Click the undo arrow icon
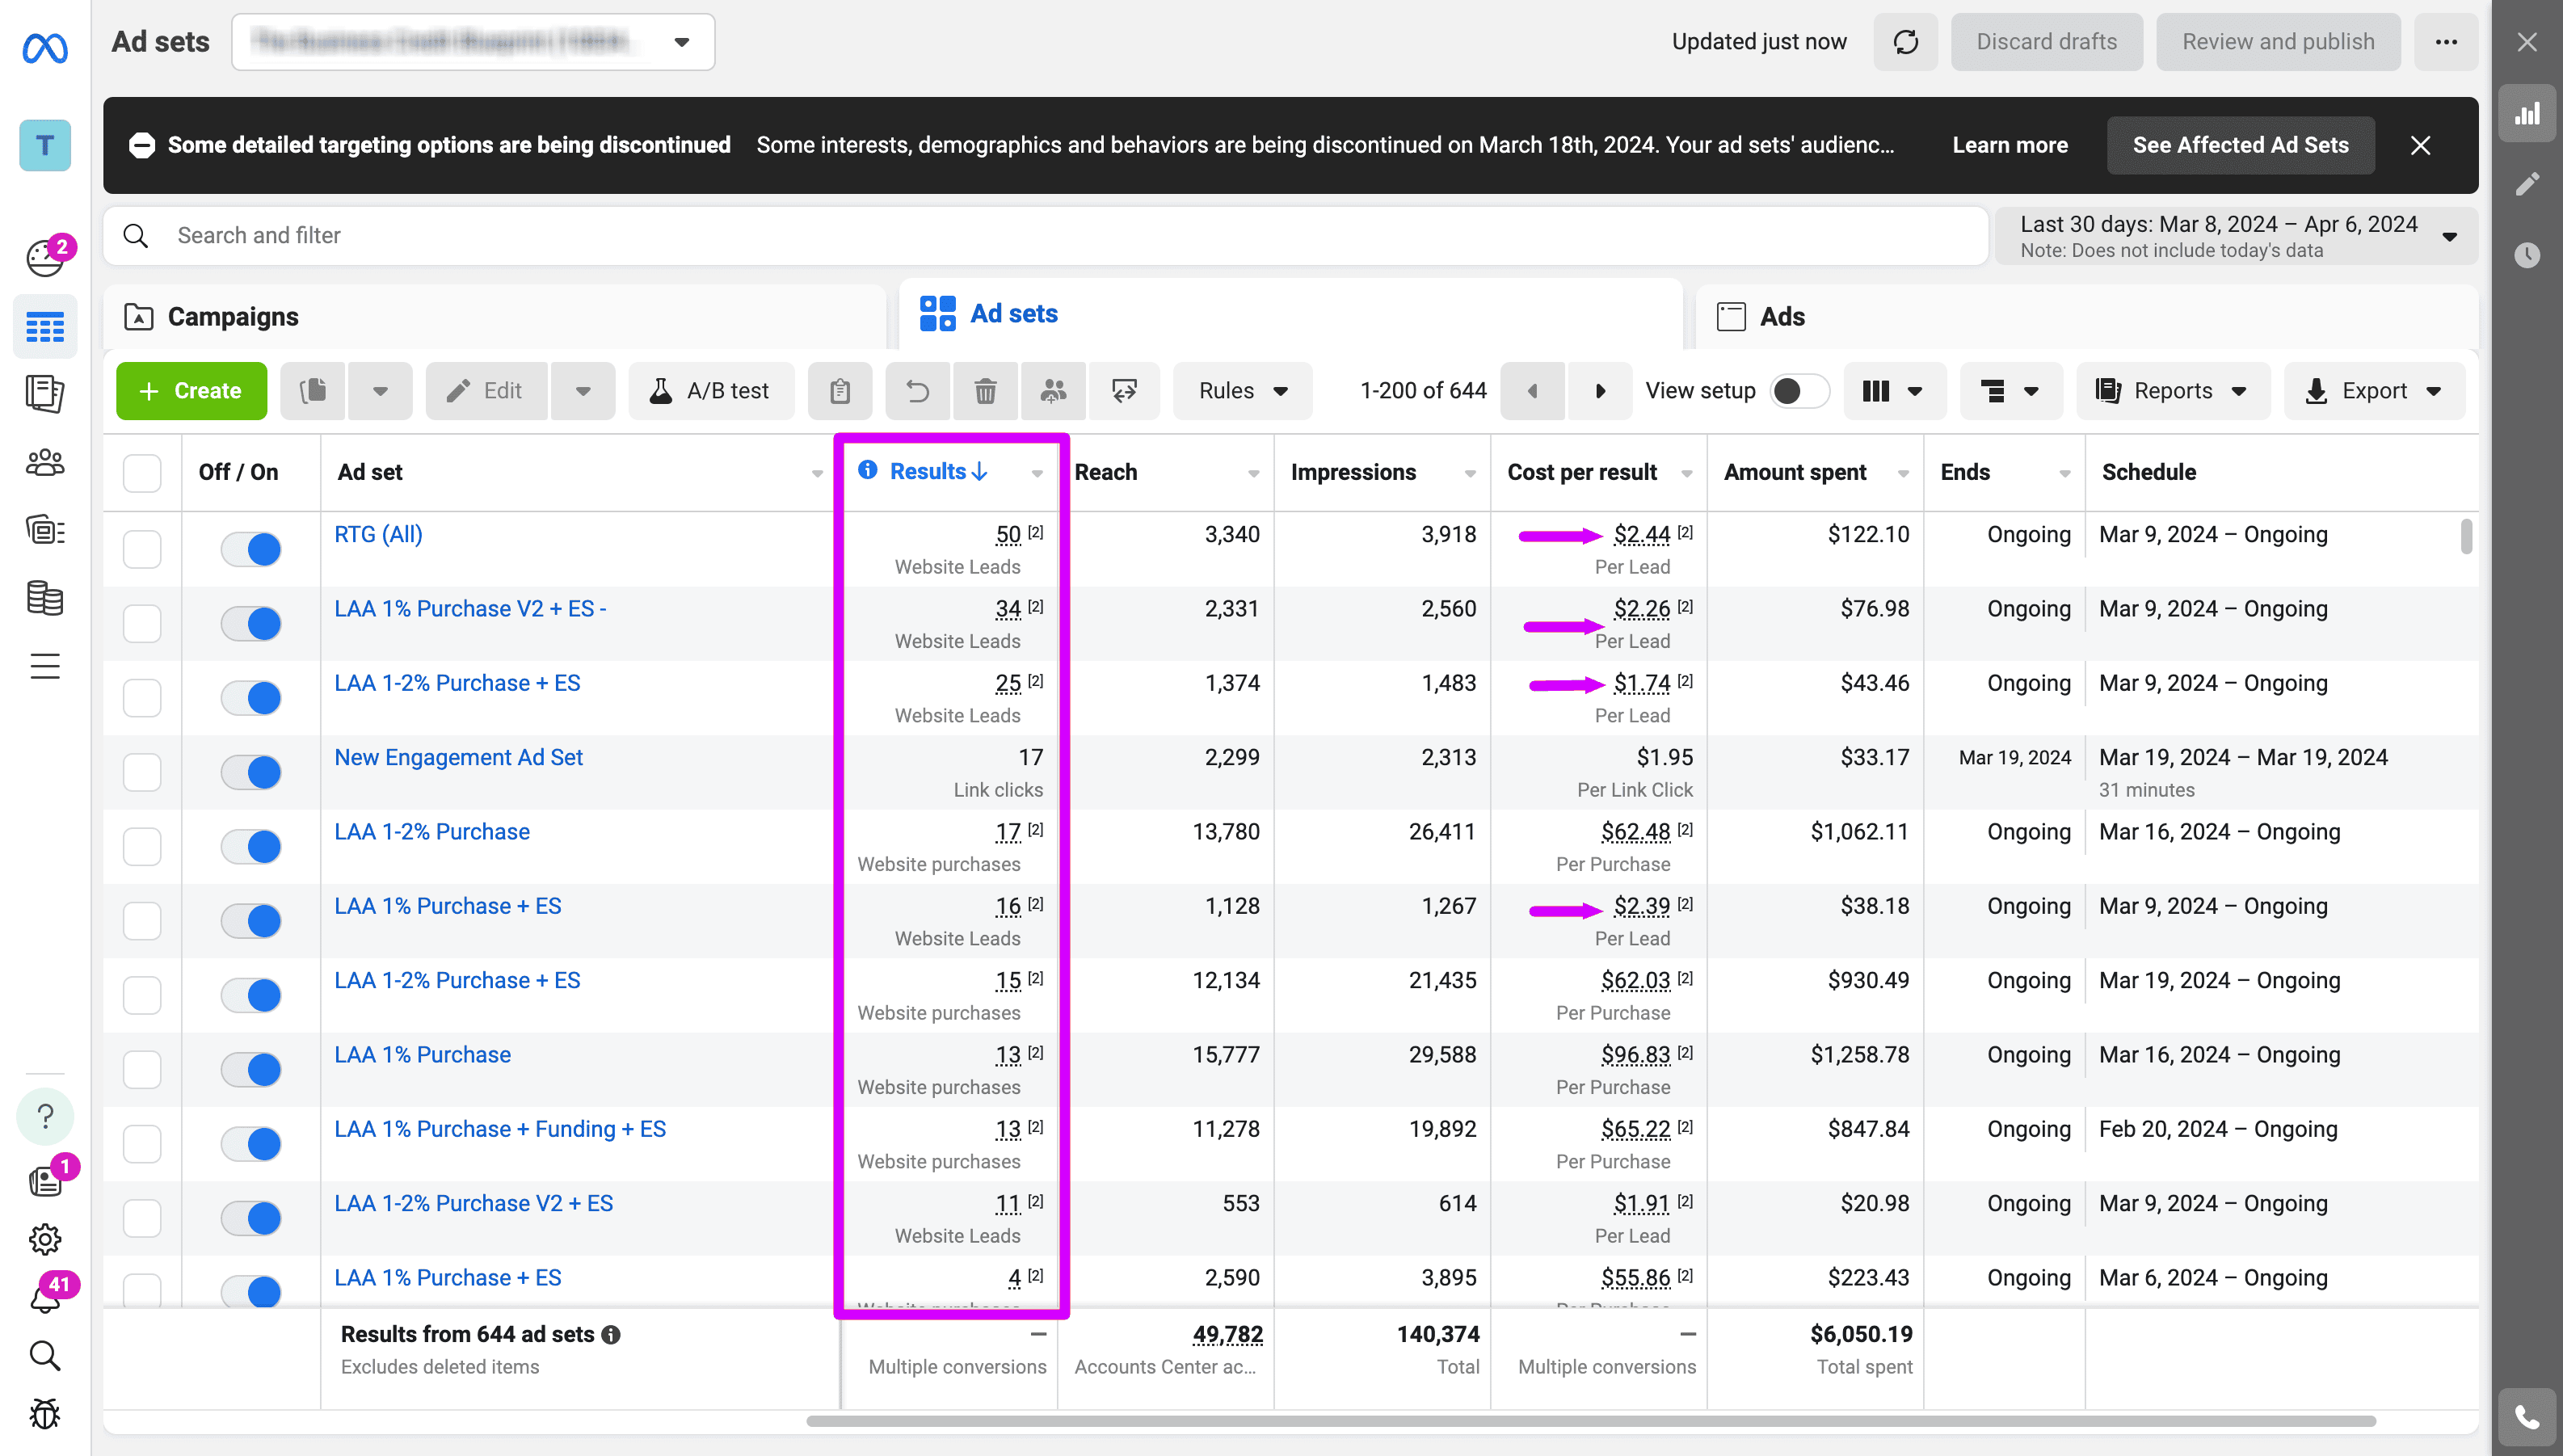 point(917,391)
